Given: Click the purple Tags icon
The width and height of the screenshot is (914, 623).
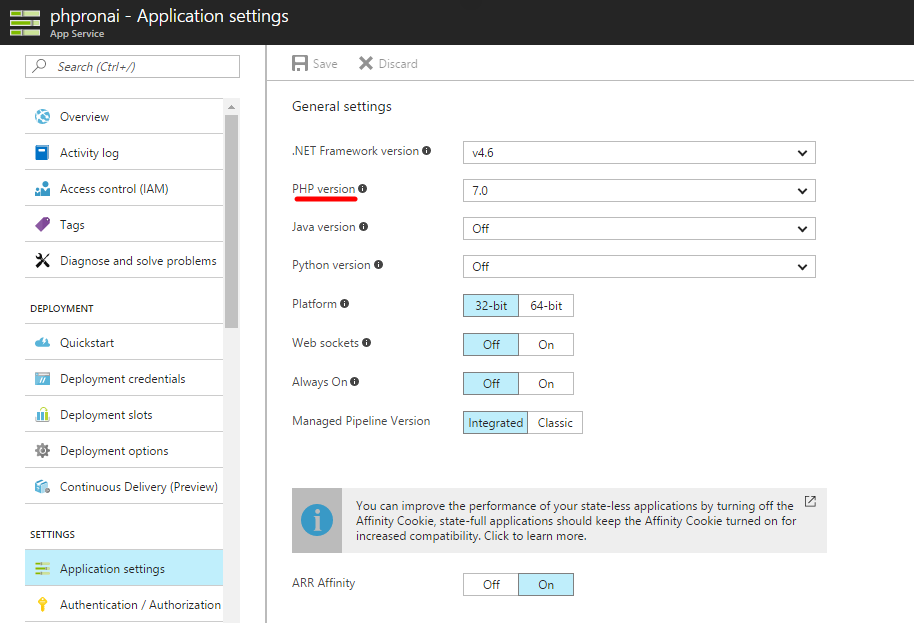Looking at the screenshot, I should tap(43, 224).
